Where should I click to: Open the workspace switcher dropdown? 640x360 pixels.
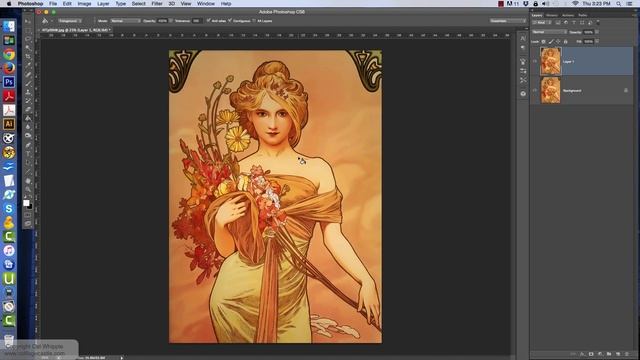point(508,20)
